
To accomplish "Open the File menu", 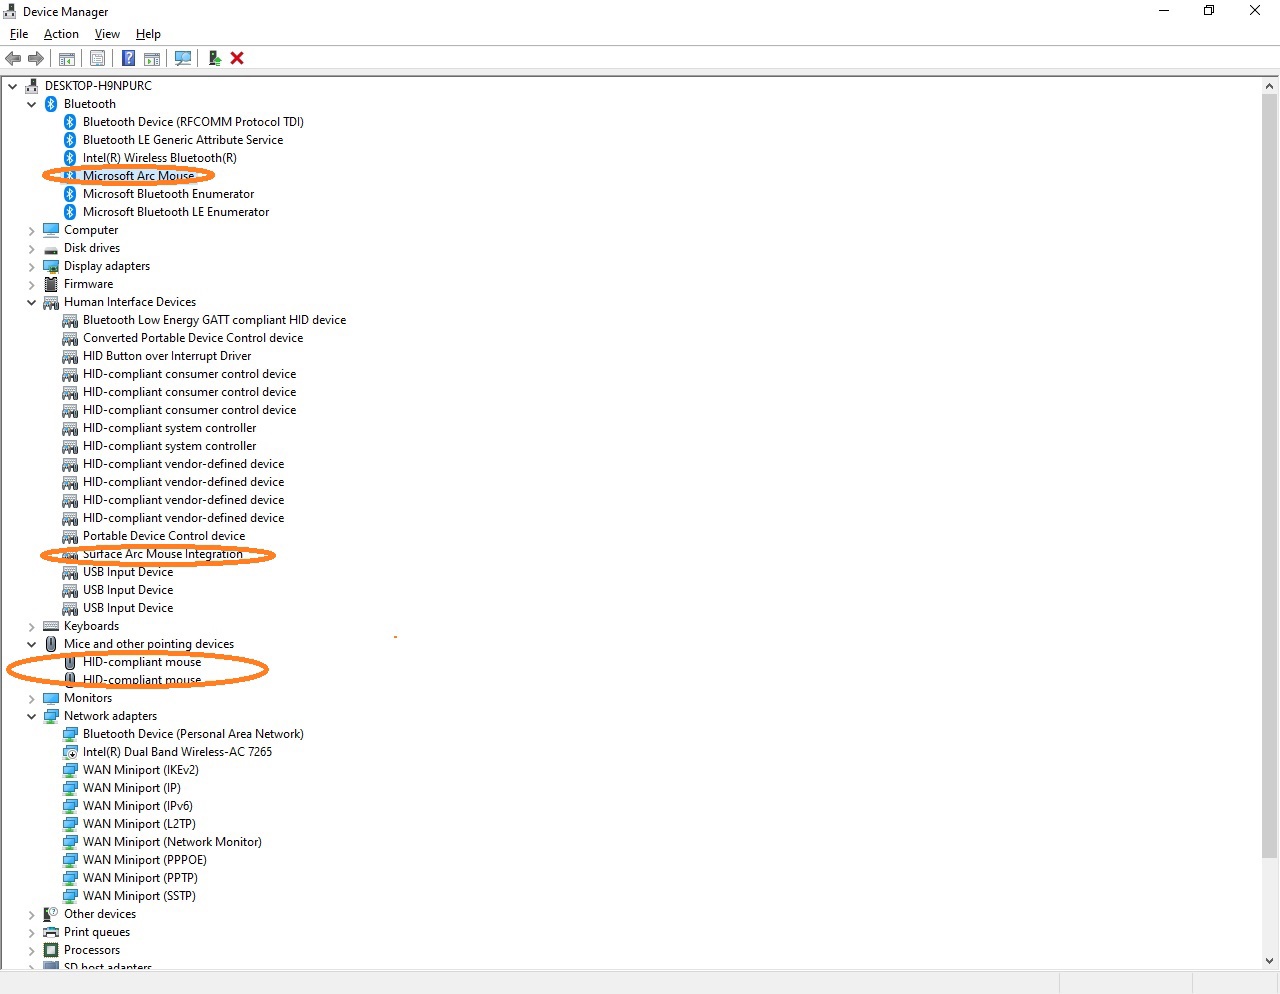I will pos(19,34).
